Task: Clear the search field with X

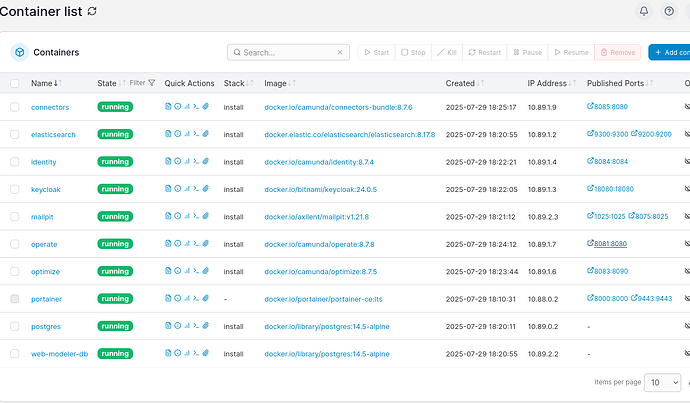Action: 340,52
